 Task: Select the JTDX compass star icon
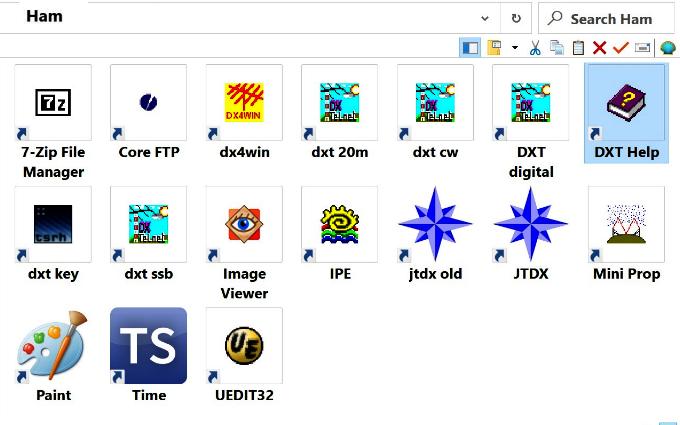coord(531,224)
